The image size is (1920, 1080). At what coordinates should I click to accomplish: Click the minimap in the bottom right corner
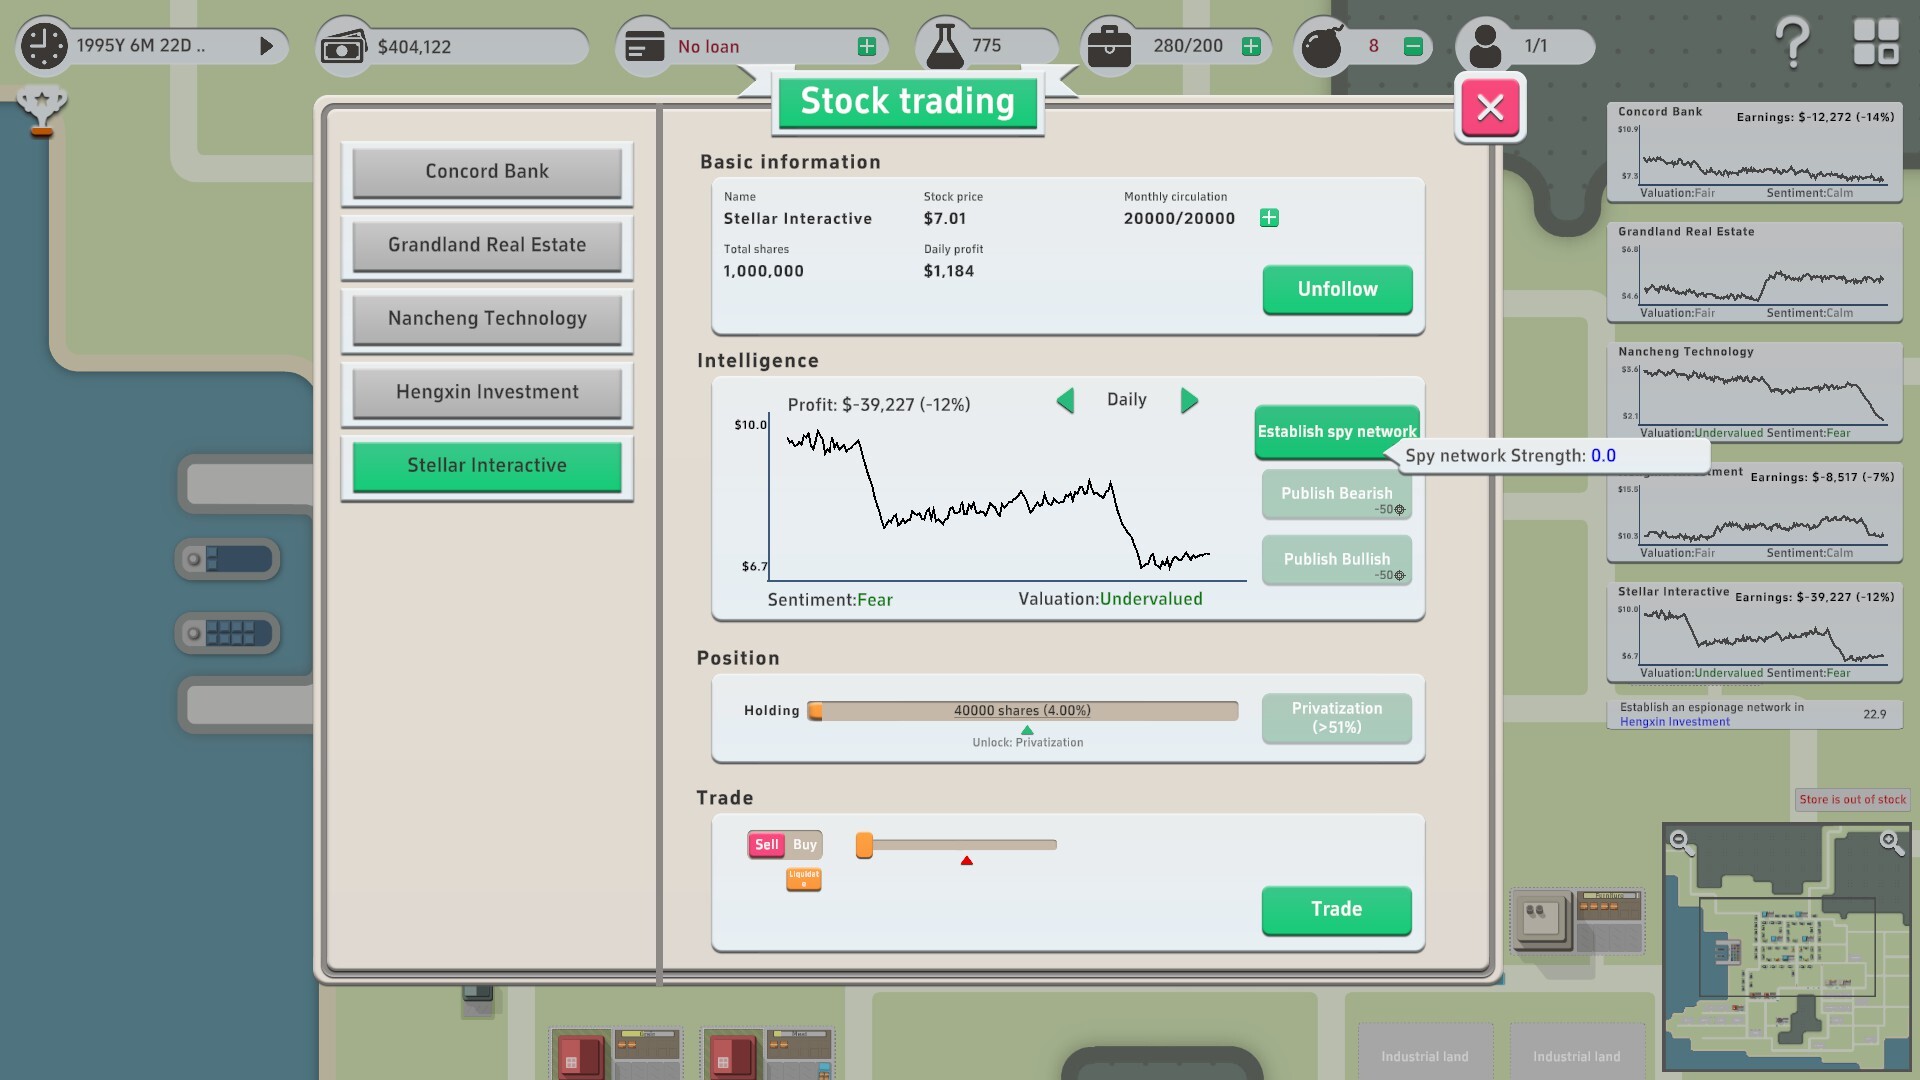coord(1786,945)
